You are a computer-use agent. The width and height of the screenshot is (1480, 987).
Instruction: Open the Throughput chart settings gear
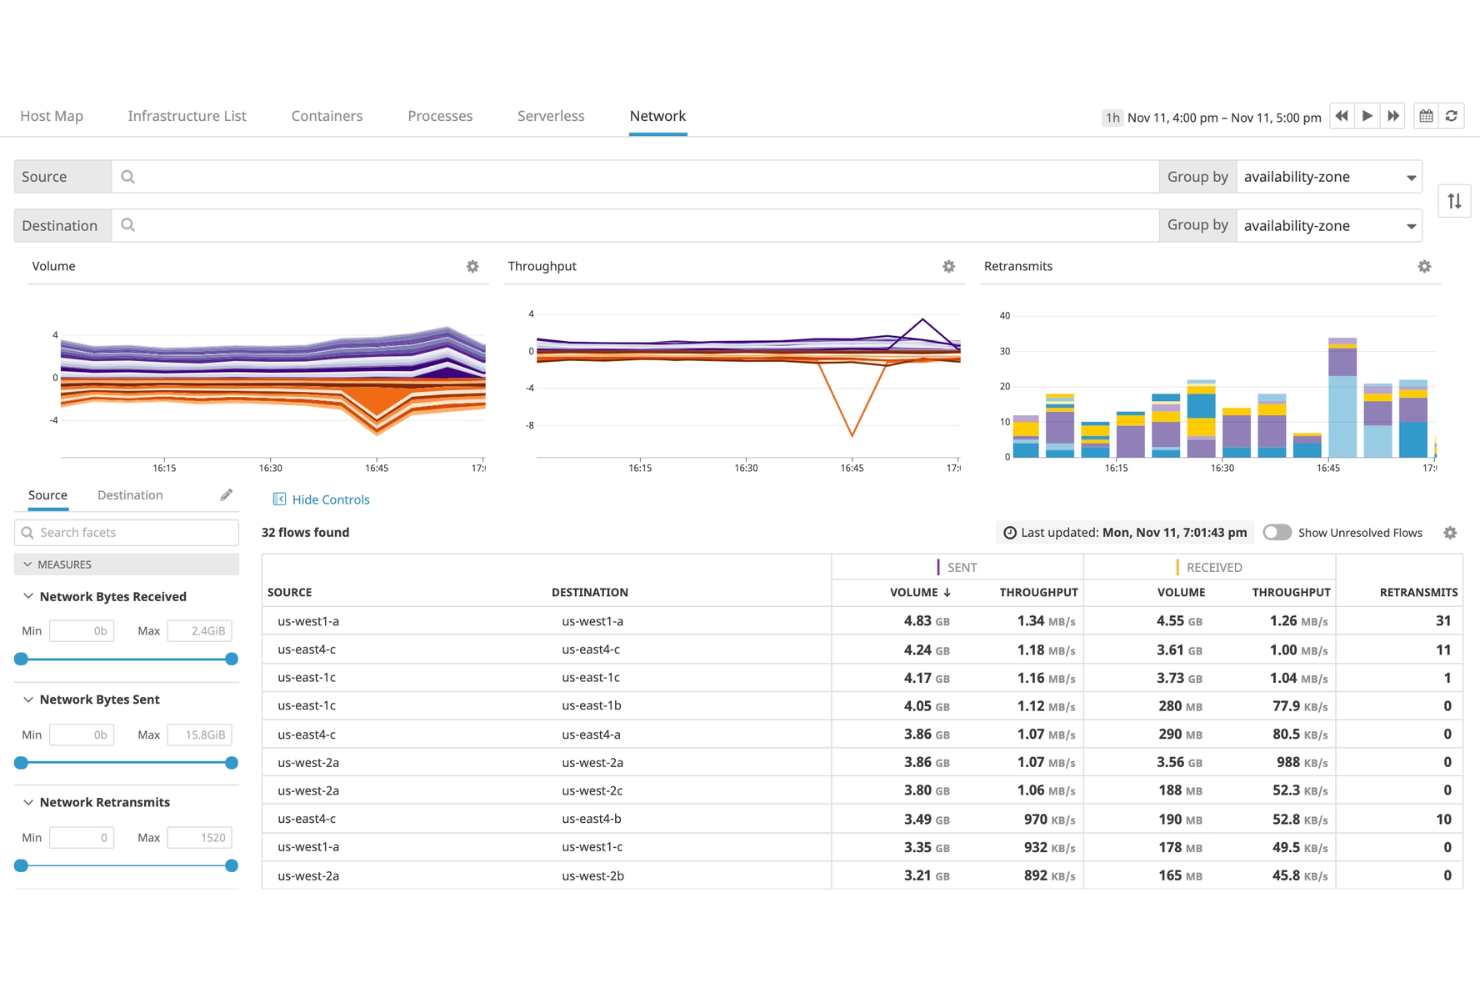(948, 266)
